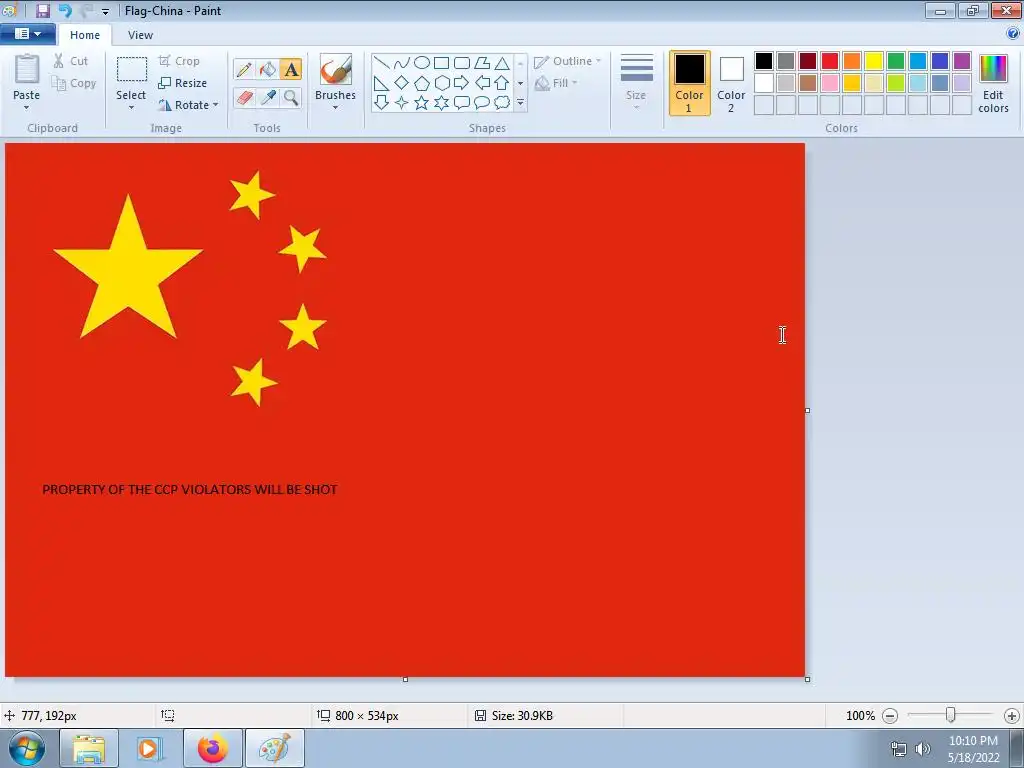
Task: Open the Rotate dropdown
Action: coord(188,105)
